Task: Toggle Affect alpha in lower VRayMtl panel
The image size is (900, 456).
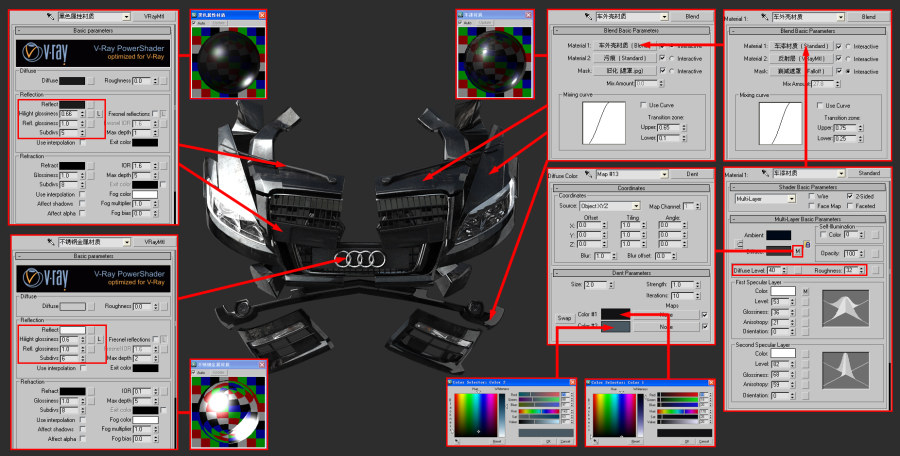Action: click(x=83, y=439)
